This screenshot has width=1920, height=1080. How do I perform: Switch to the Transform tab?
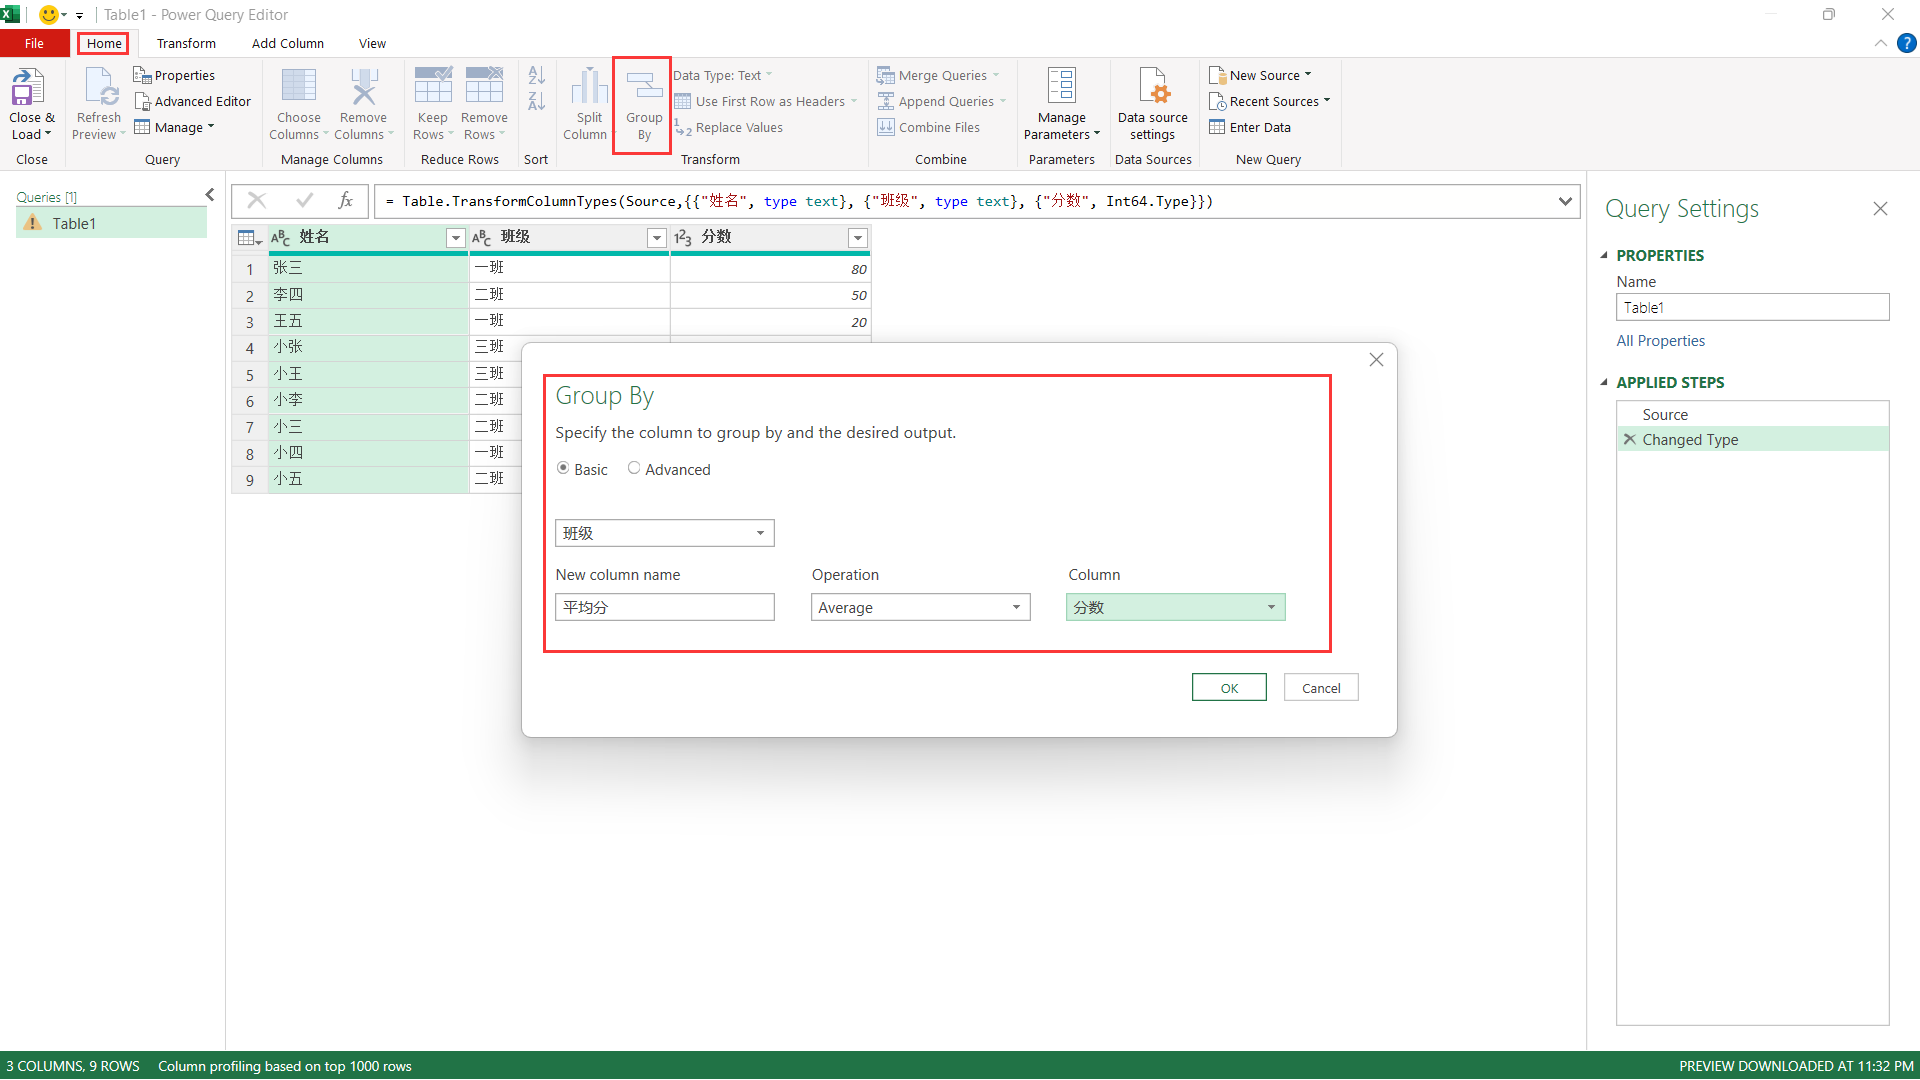pos(186,43)
